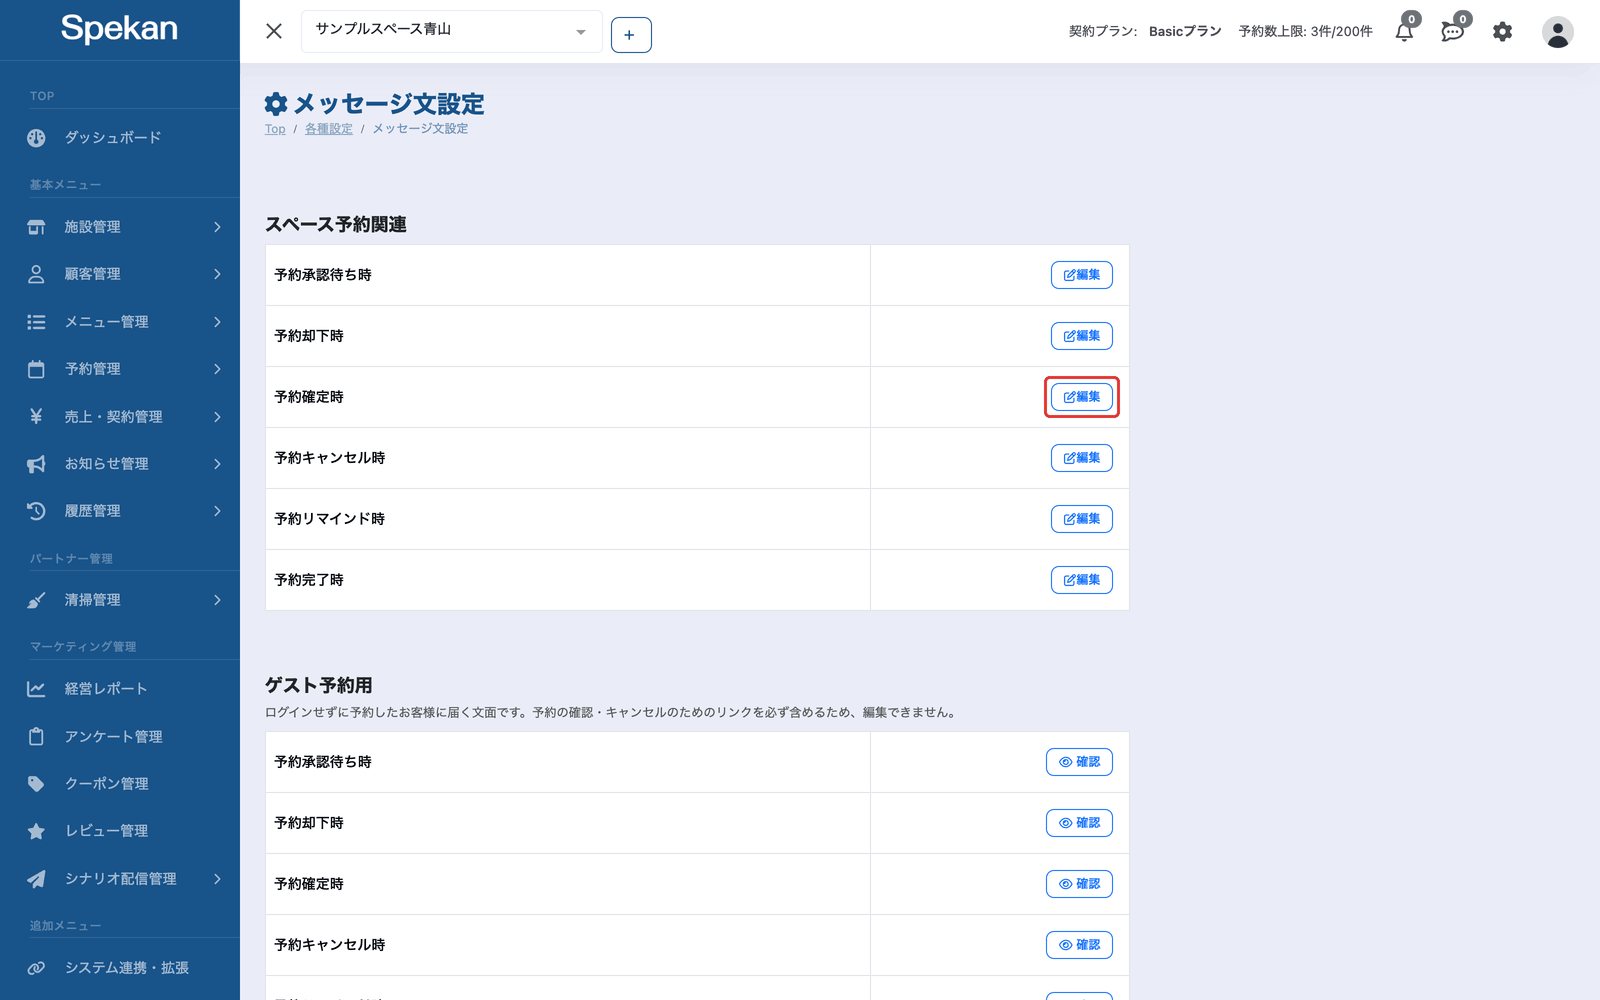Edit the 予約リマインド時 message

[1081, 519]
